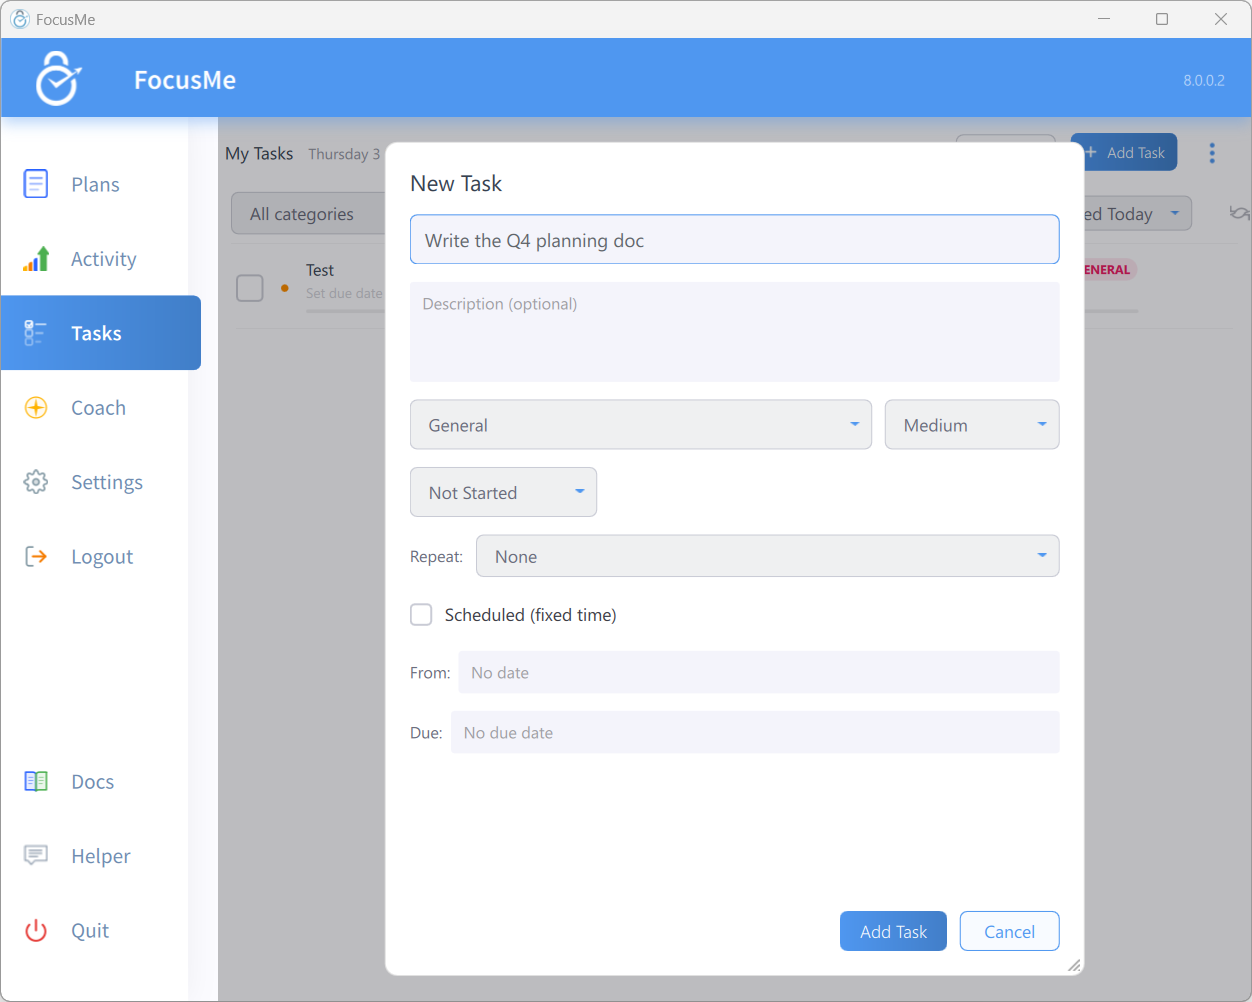Click the Due date field
The width and height of the screenshot is (1252, 1002).
pos(755,732)
